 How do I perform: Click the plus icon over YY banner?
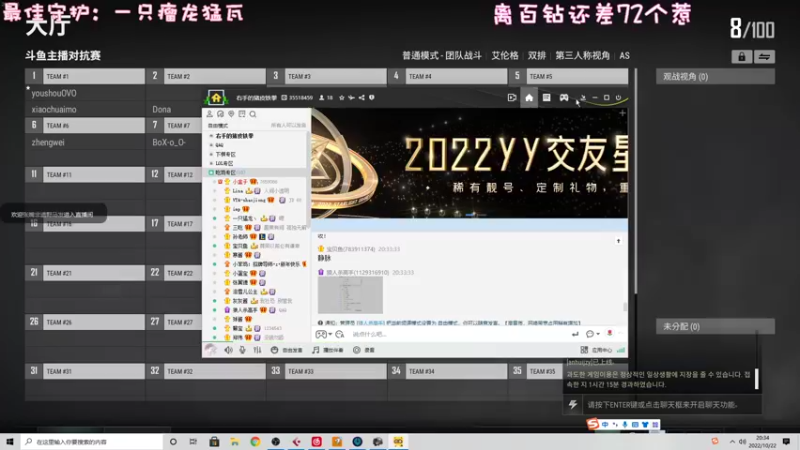(622, 113)
